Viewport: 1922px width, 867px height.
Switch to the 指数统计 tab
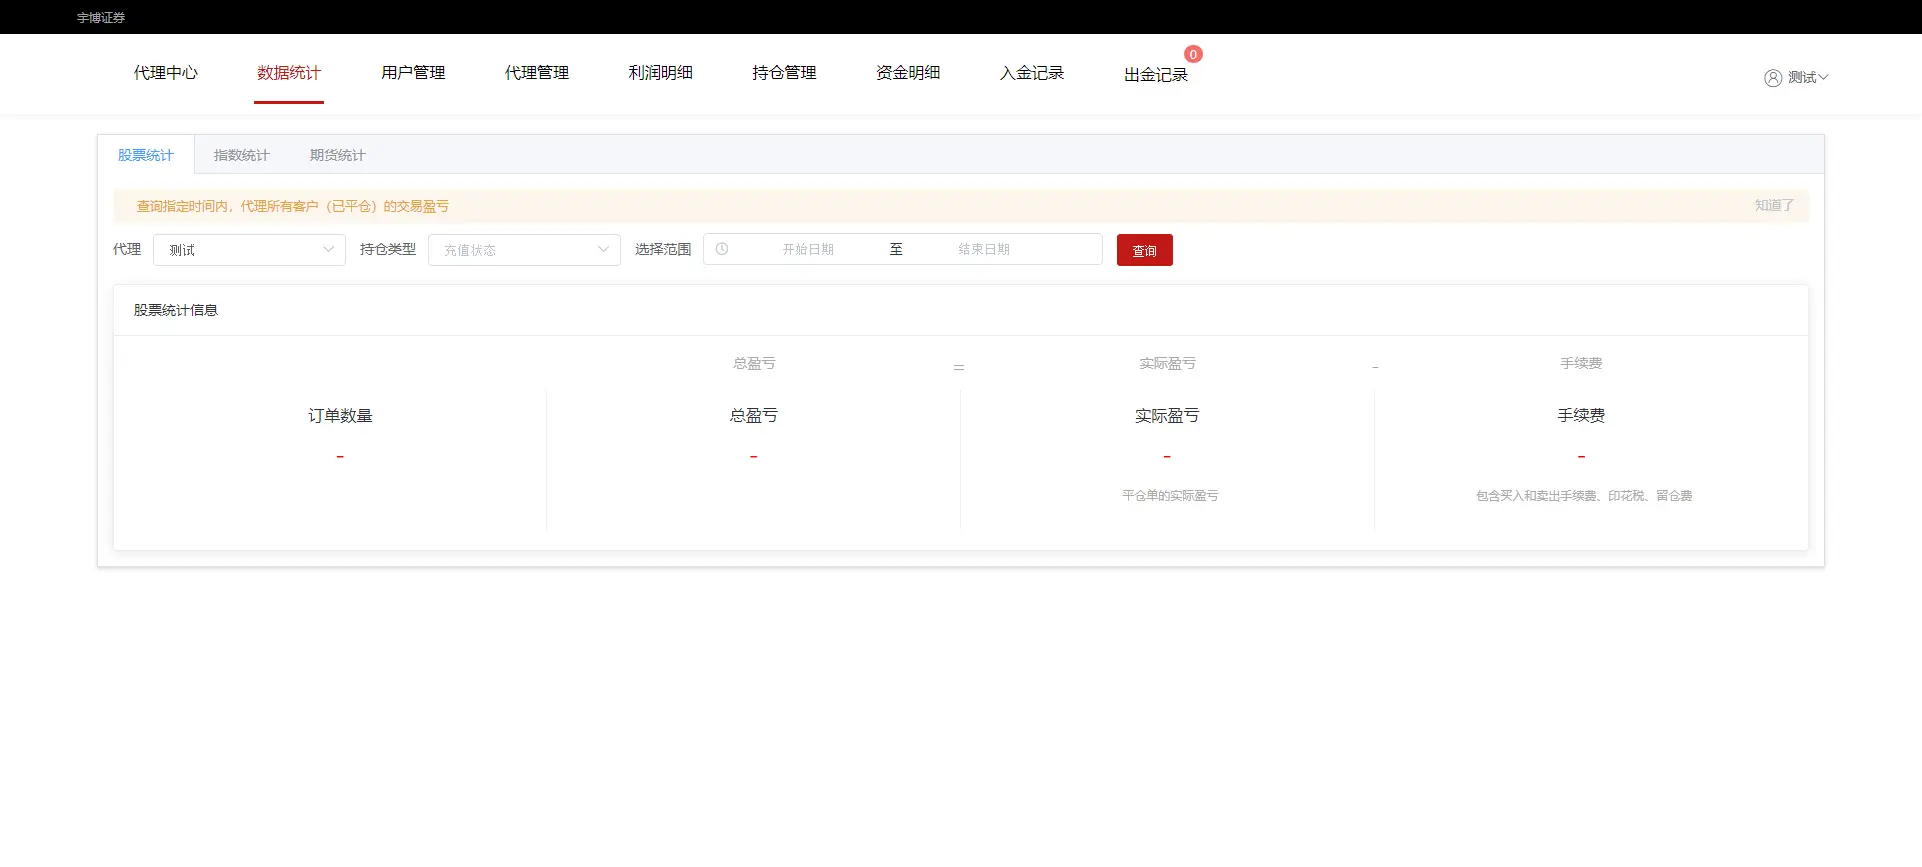[x=241, y=155]
